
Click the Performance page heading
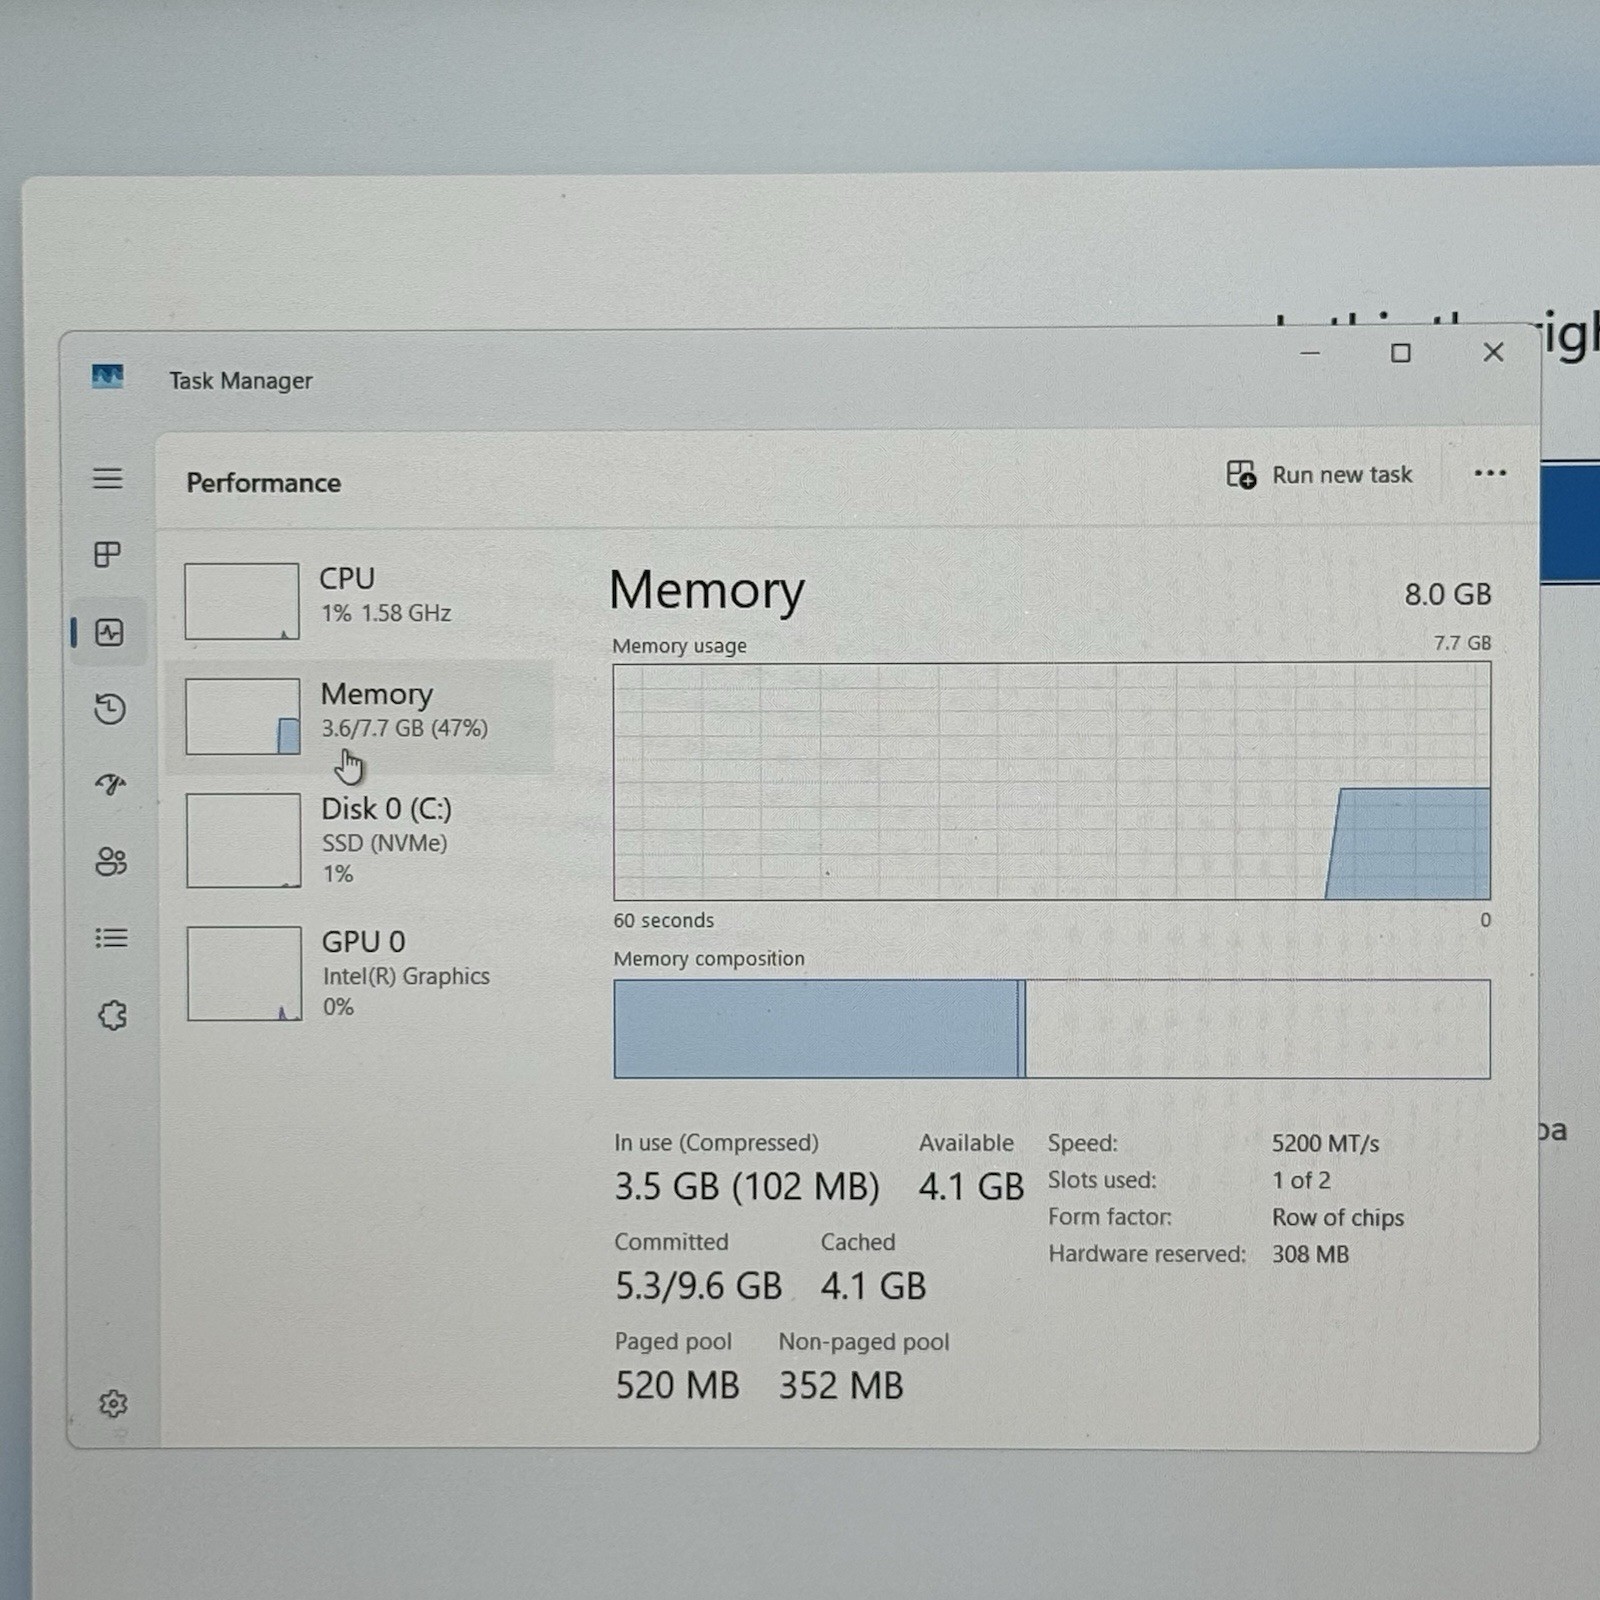(264, 483)
